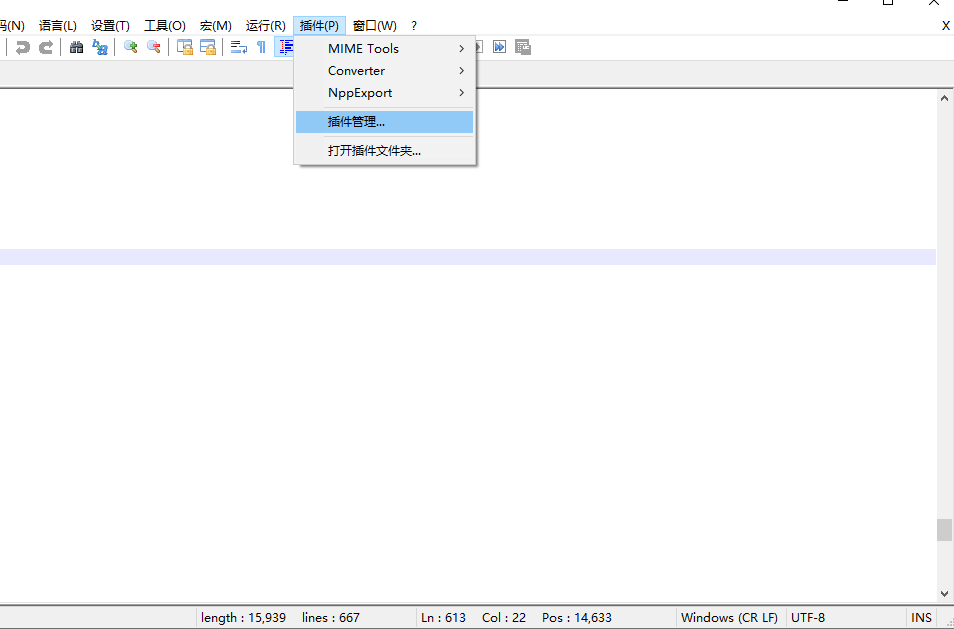Zoom in using the magnifier plus icon
The image size is (954, 629).
coord(130,47)
